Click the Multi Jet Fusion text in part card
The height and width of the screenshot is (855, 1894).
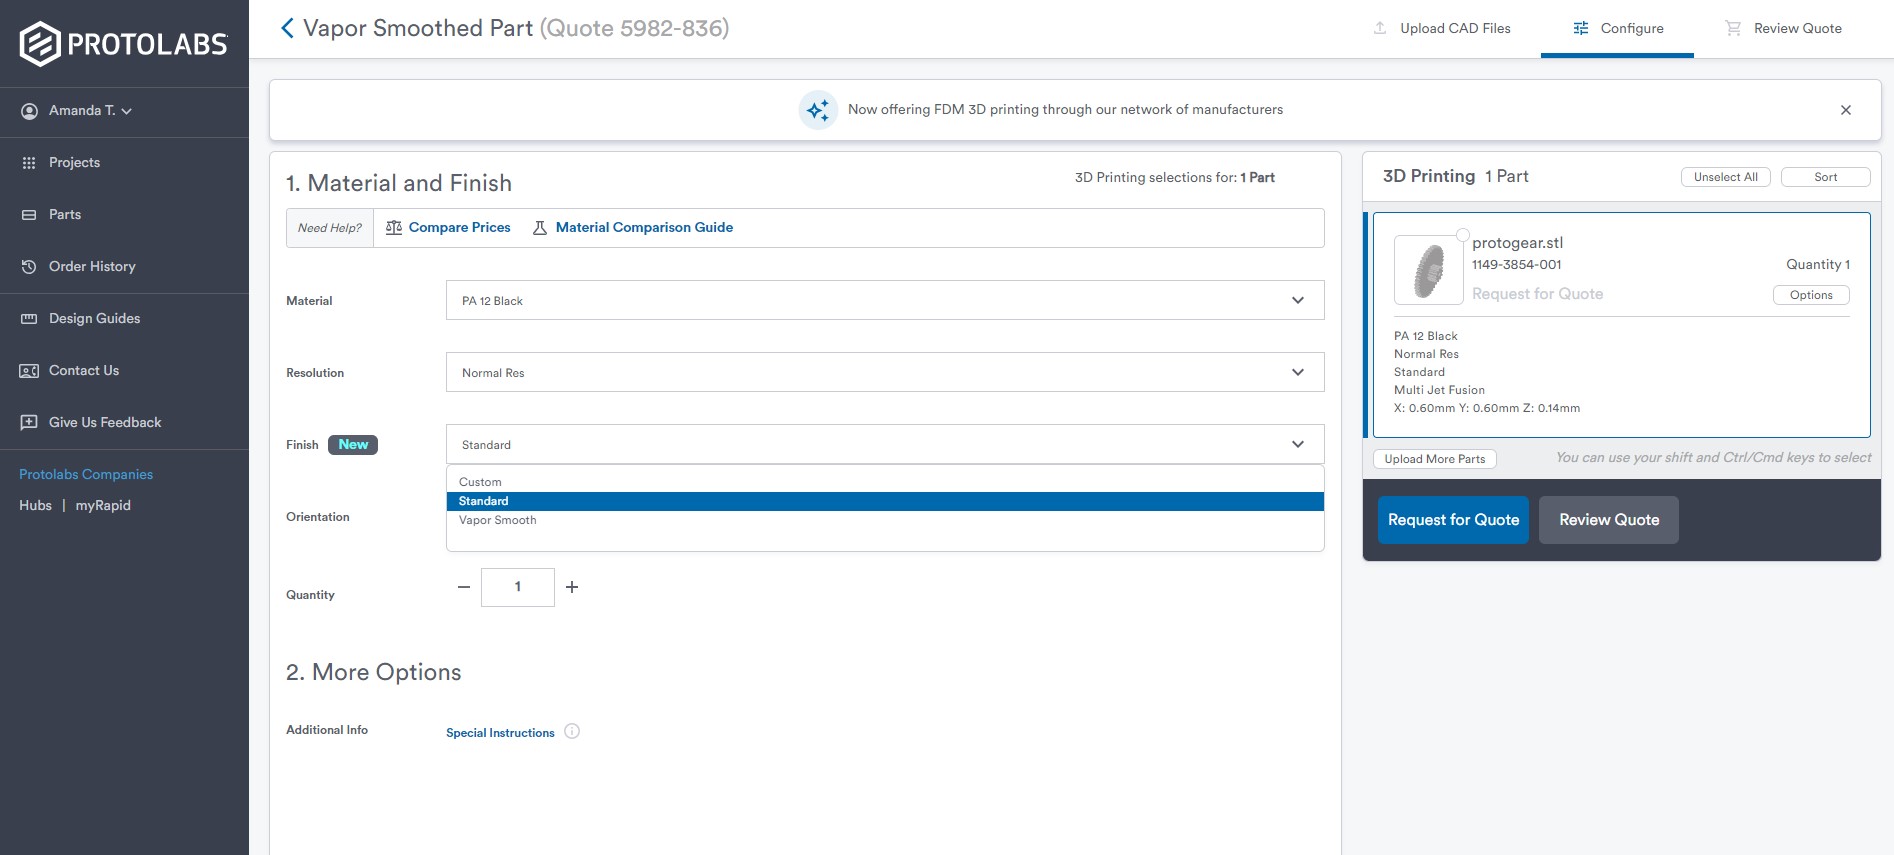[1439, 390]
